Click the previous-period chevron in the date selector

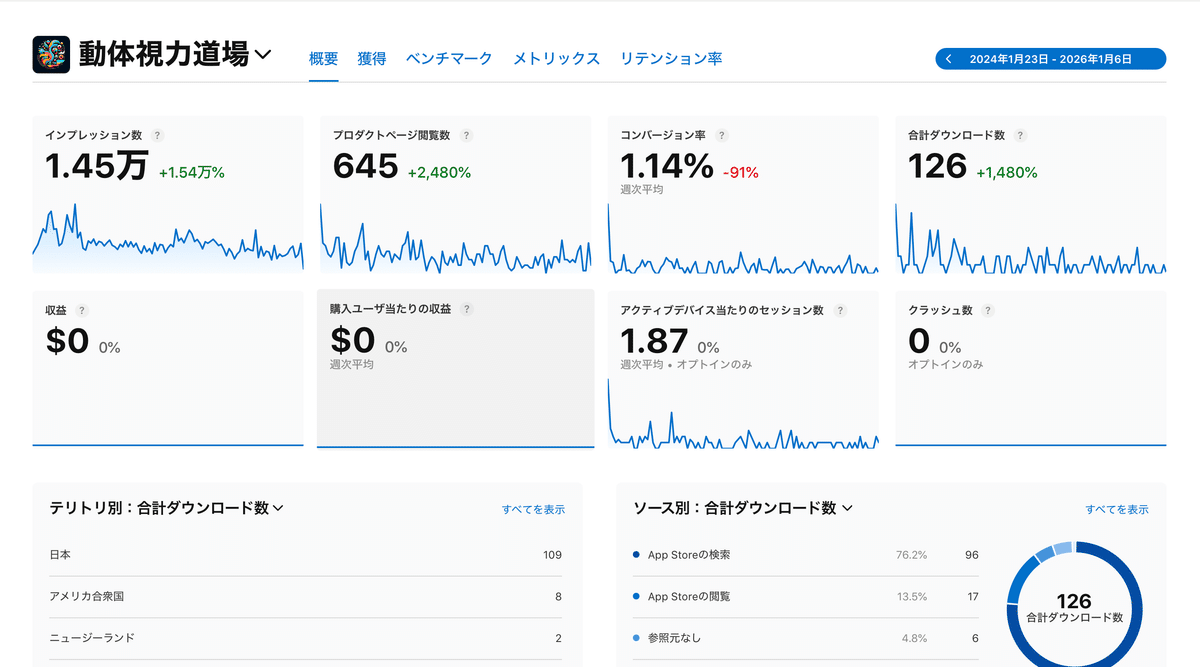(947, 58)
